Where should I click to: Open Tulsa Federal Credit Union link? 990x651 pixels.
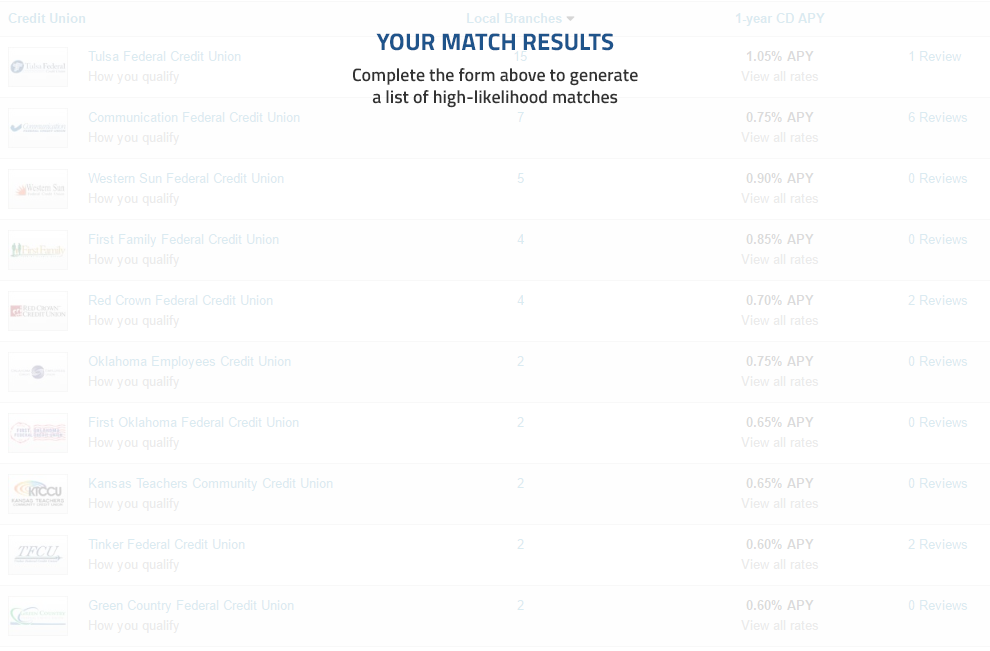(164, 56)
